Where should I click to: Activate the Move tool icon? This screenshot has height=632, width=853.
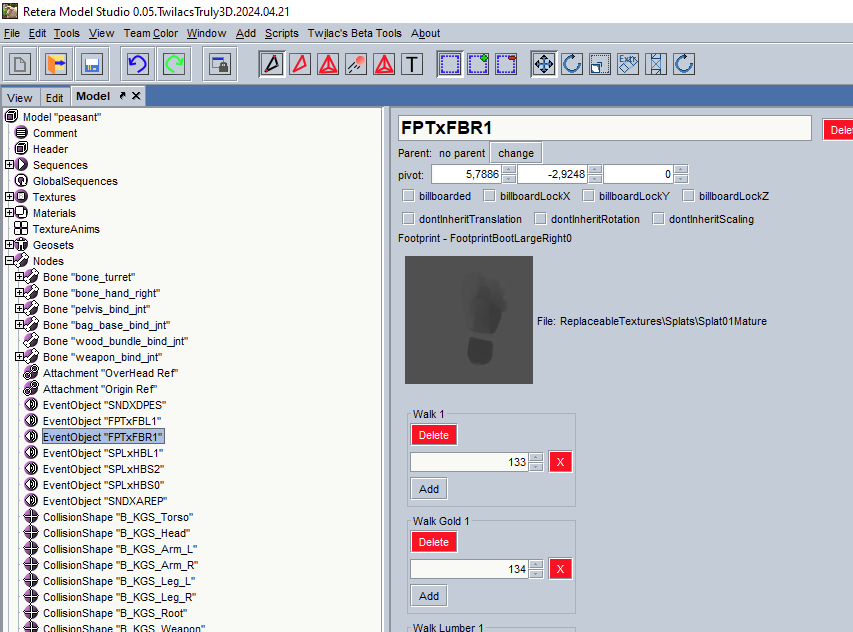tap(544, 64)
